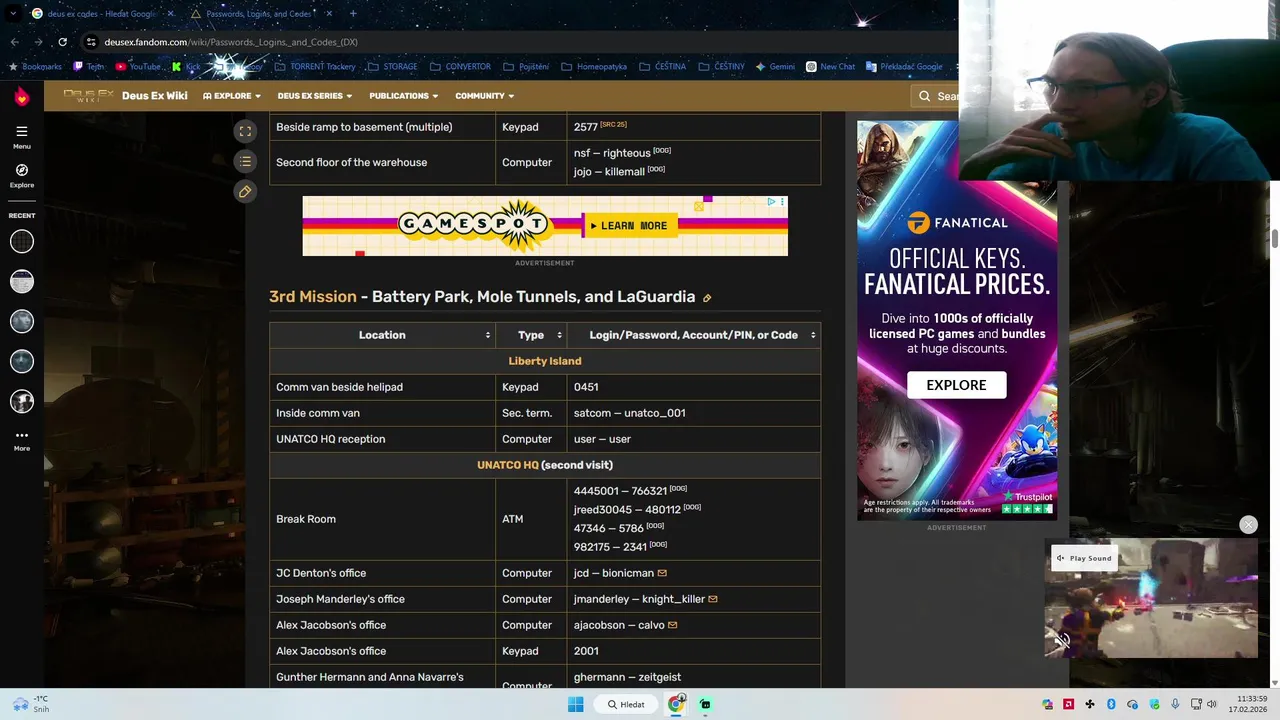Viewport: 1280px width, 720px height.
Task: Open the STORAGE bookmark folder
Action: [393, 67]
